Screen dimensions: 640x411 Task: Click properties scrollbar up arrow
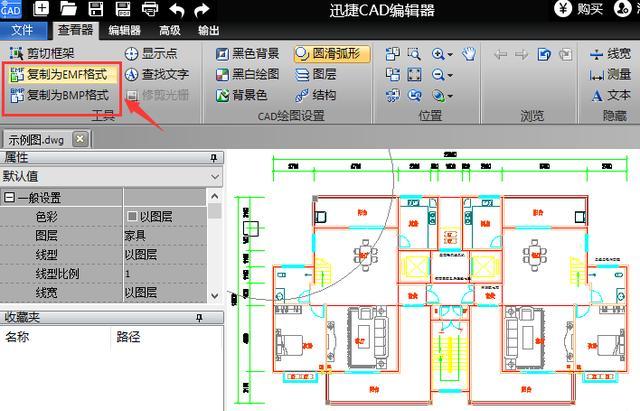[215, 196]
